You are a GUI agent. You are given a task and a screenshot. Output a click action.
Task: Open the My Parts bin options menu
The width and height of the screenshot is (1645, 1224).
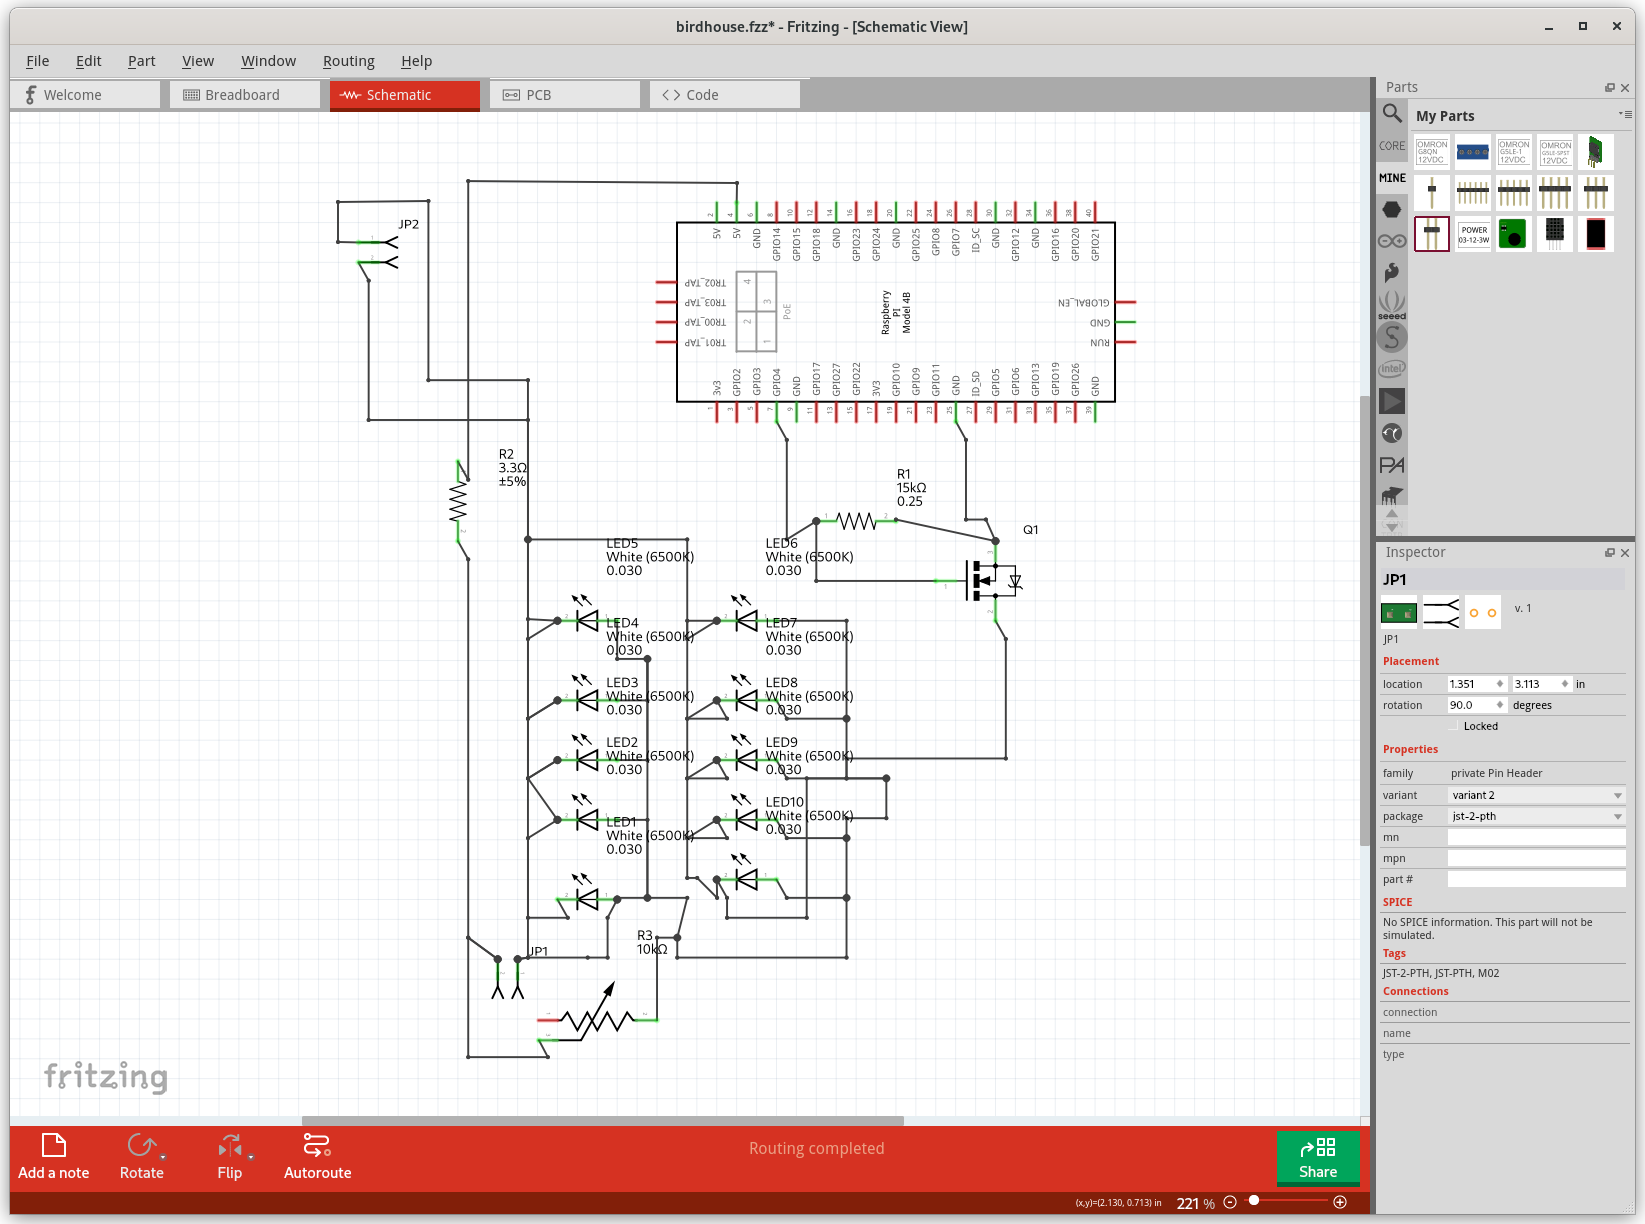[1625, 115]
